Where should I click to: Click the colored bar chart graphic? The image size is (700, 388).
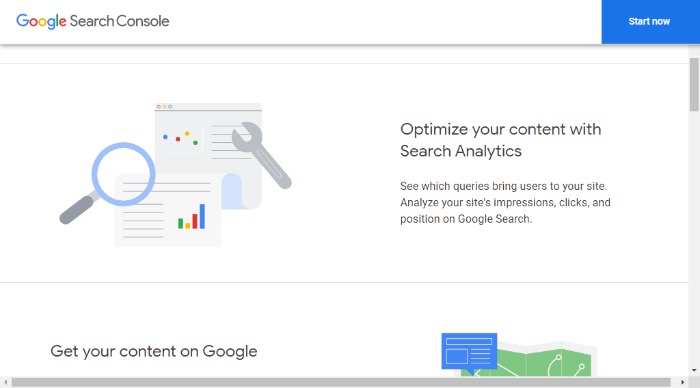tap(192, 217)
